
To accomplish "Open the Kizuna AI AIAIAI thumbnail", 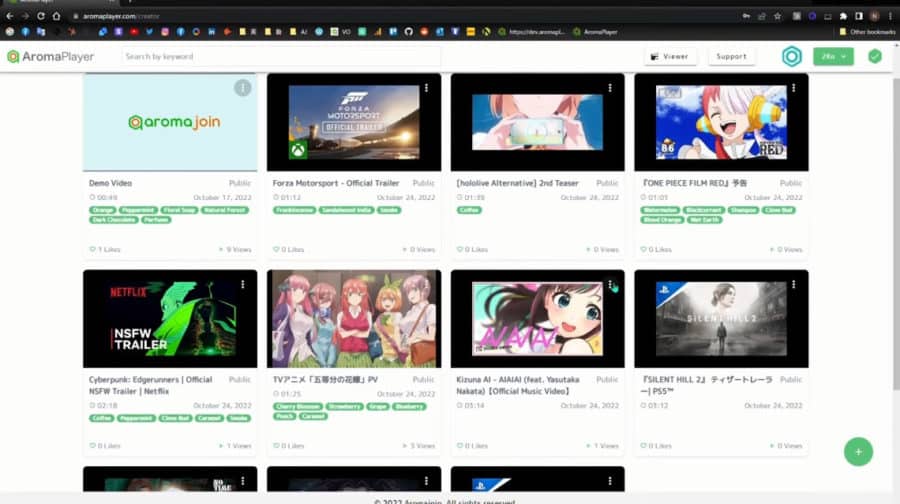I will pos(538,319).
